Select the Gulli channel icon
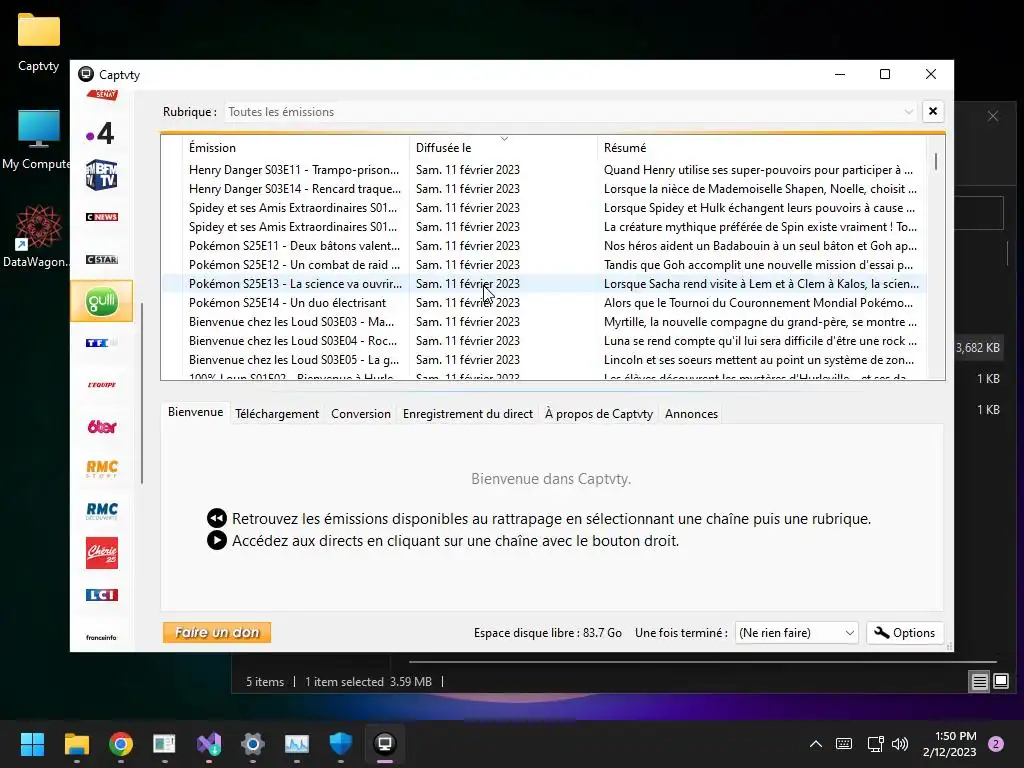This screenshot has height=768, width=1024. pyautogui.click(x=101, y=301)
